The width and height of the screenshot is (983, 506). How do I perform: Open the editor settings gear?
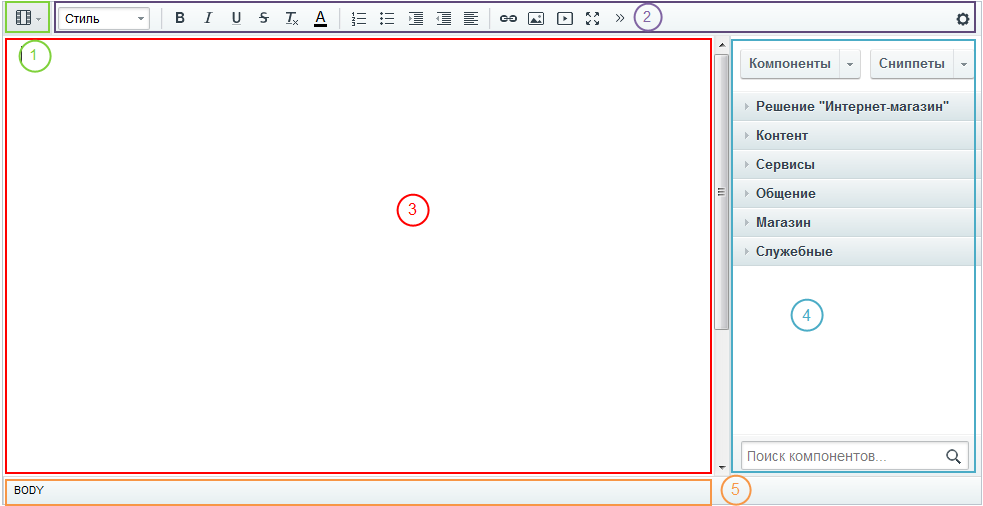(x=963, y=18)
